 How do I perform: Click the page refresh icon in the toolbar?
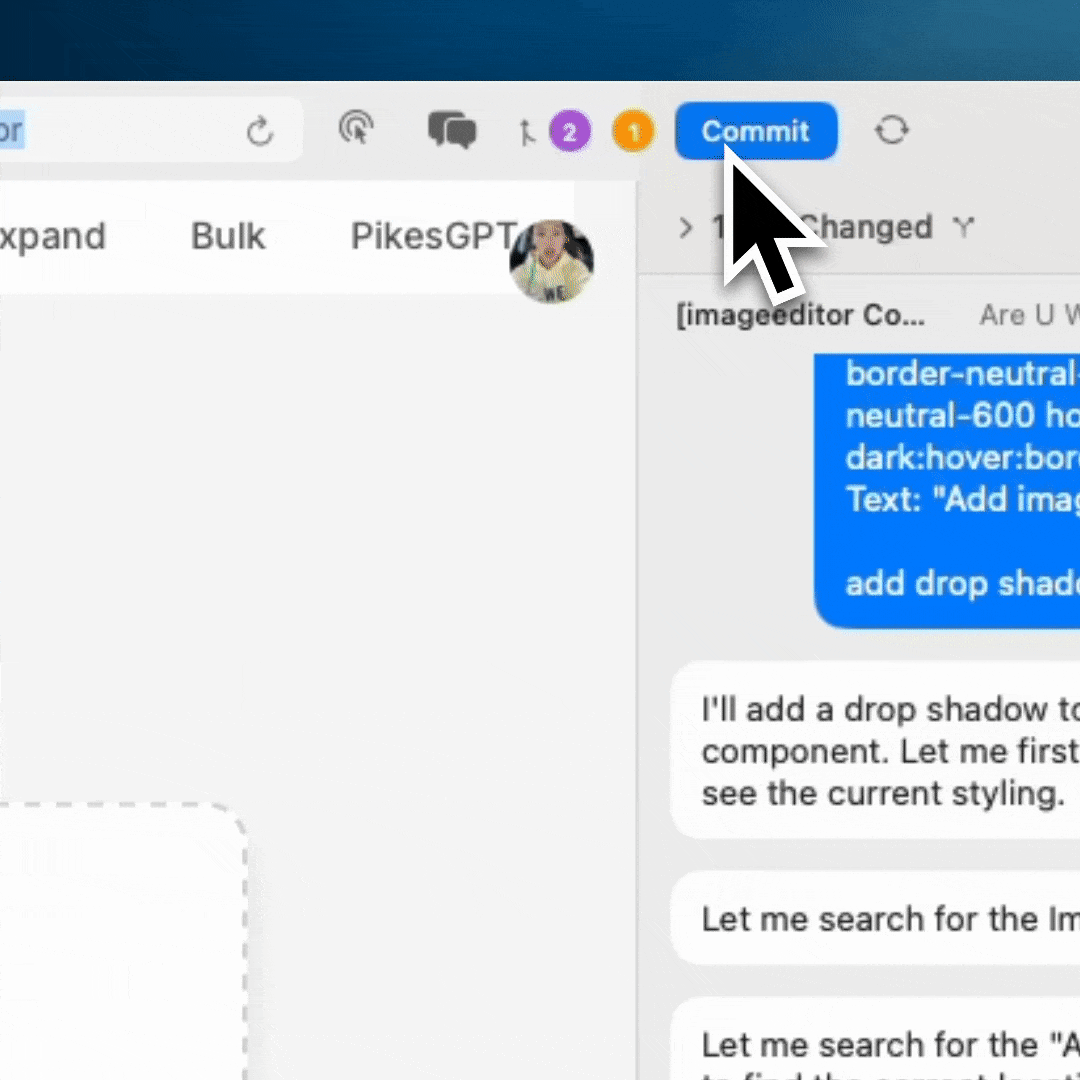(260, 130)
